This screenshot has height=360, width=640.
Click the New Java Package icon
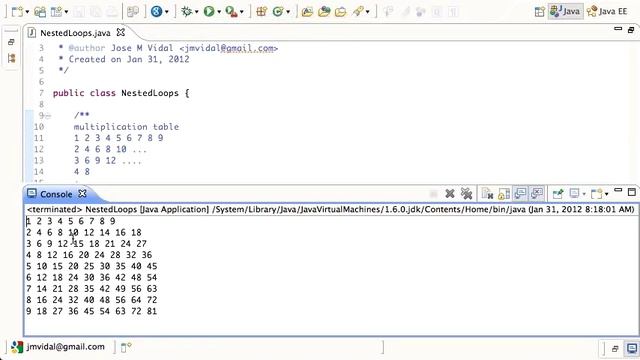coord(261,11)
